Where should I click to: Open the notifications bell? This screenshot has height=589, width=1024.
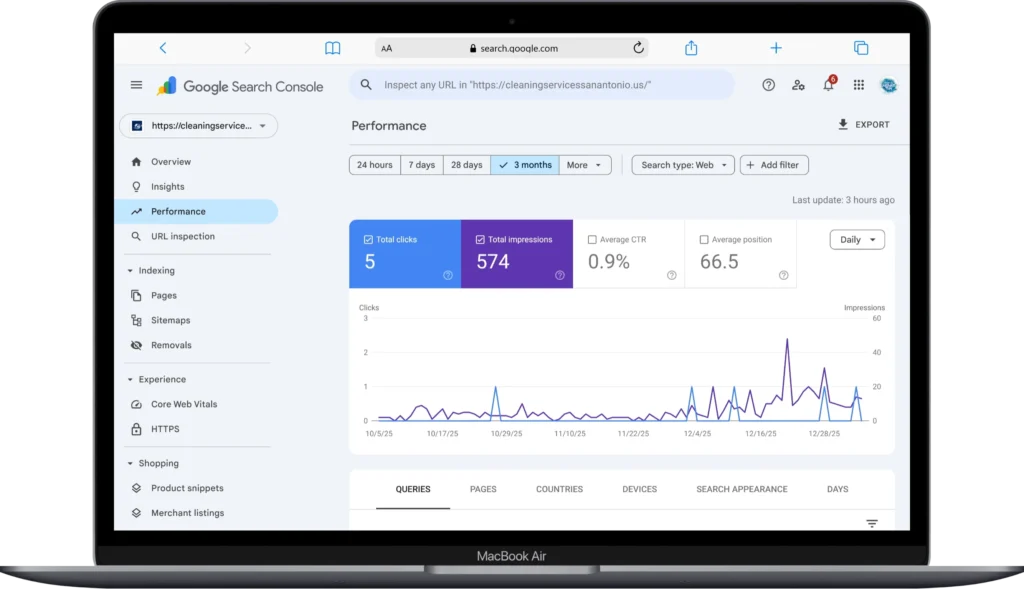(828, 85)
